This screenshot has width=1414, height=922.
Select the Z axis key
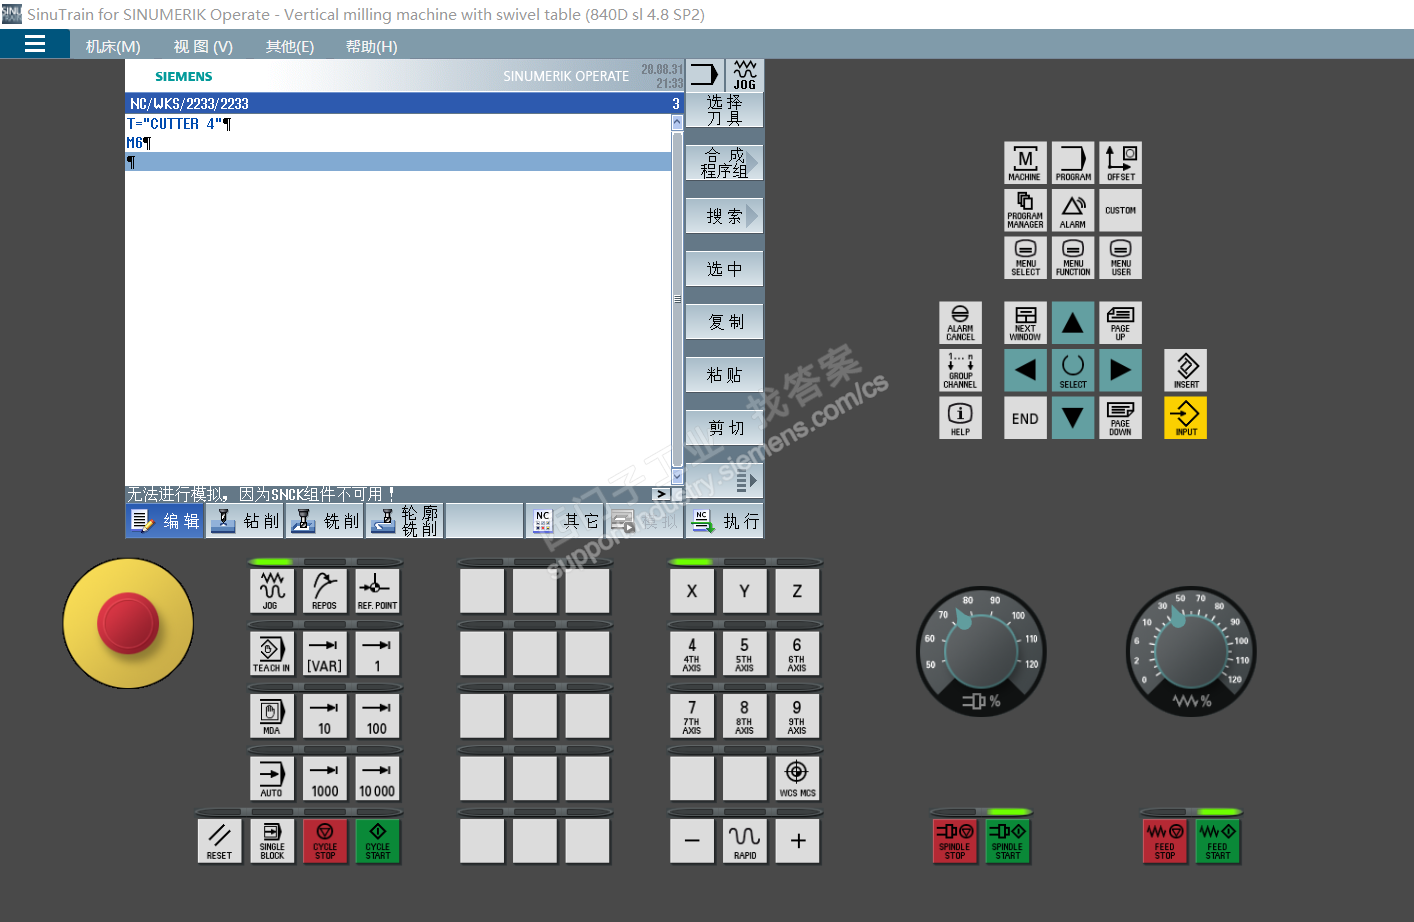[797, 591]
